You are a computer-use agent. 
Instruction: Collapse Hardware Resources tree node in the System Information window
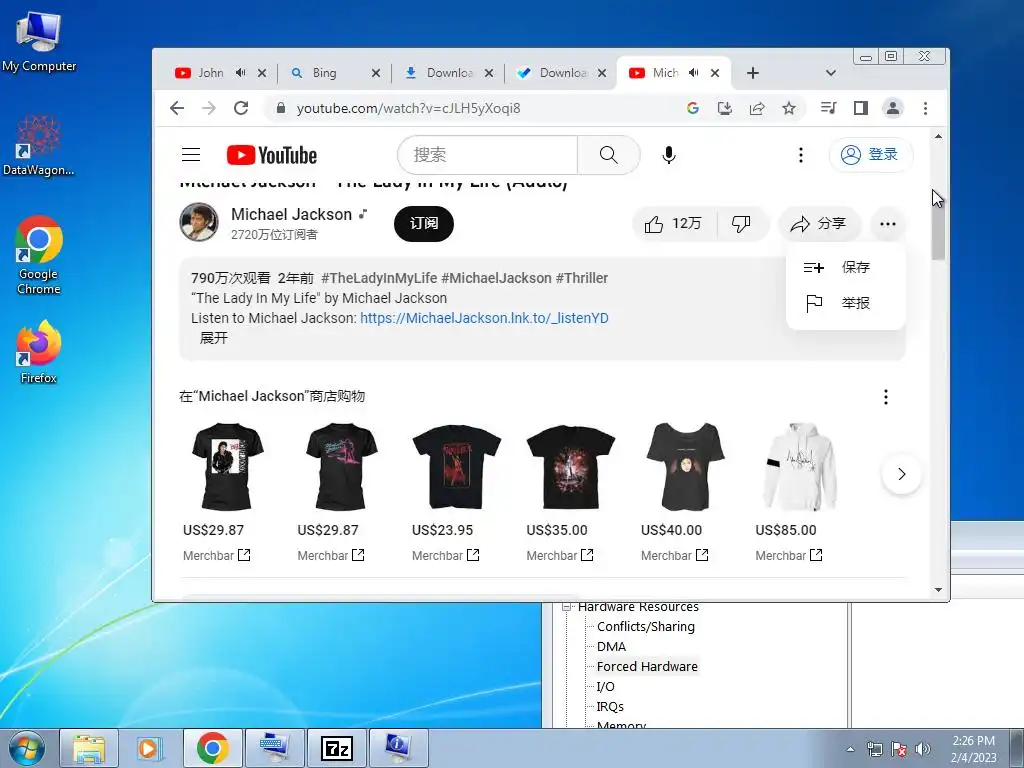567,607
